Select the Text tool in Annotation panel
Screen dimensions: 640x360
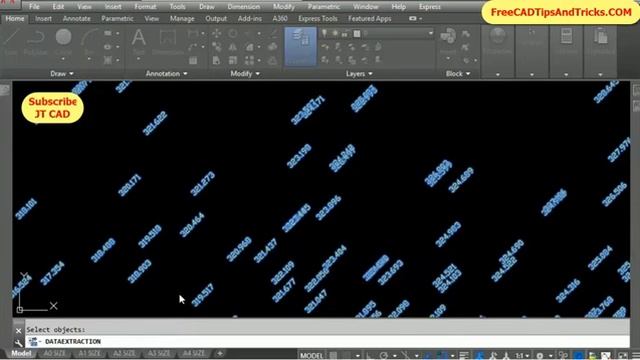(139, 42)
